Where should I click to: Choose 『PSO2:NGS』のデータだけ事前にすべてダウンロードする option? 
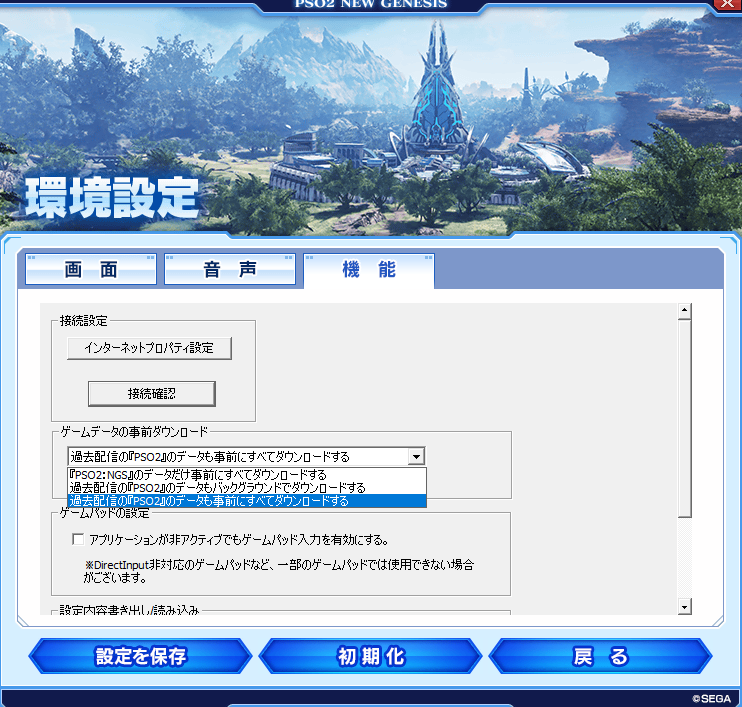point(247,475)
